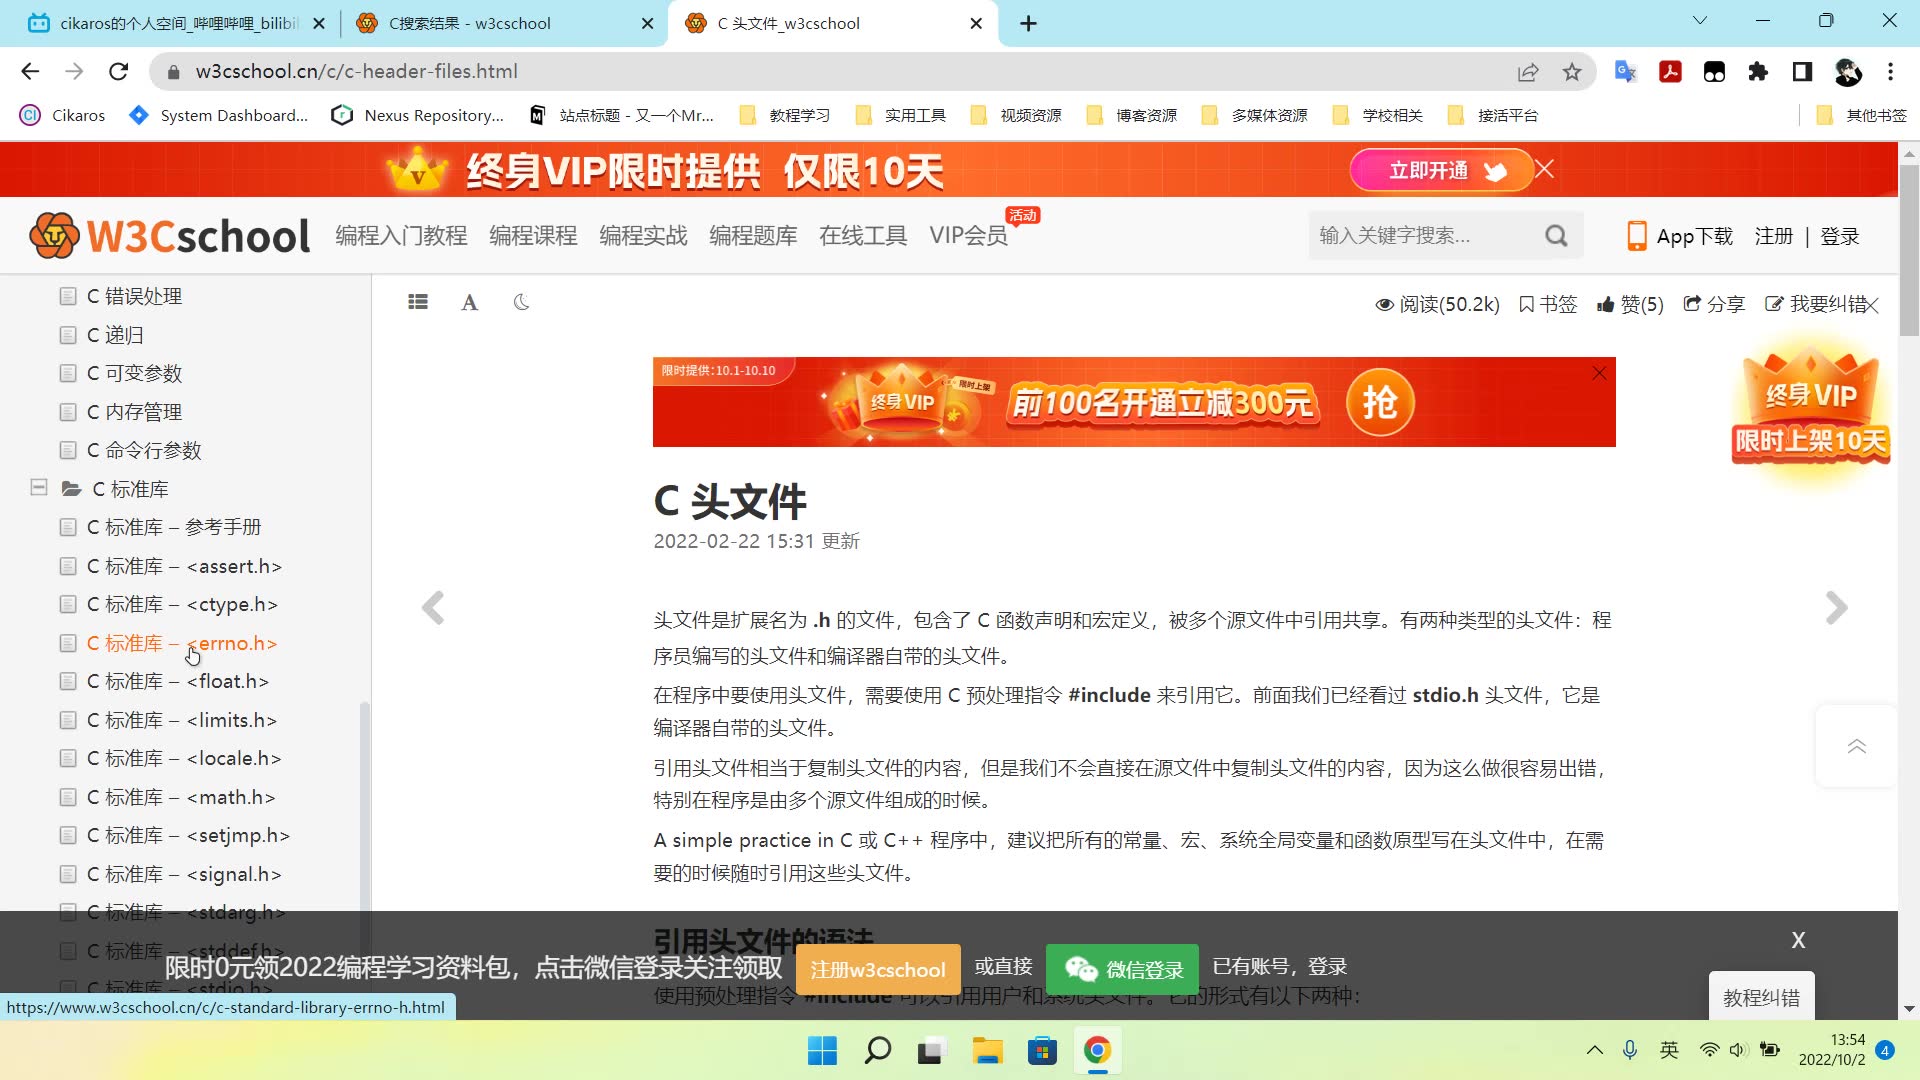The image size is (1920, 1080).
Task: Click 注册 link
Action: tap(1774, 236)
